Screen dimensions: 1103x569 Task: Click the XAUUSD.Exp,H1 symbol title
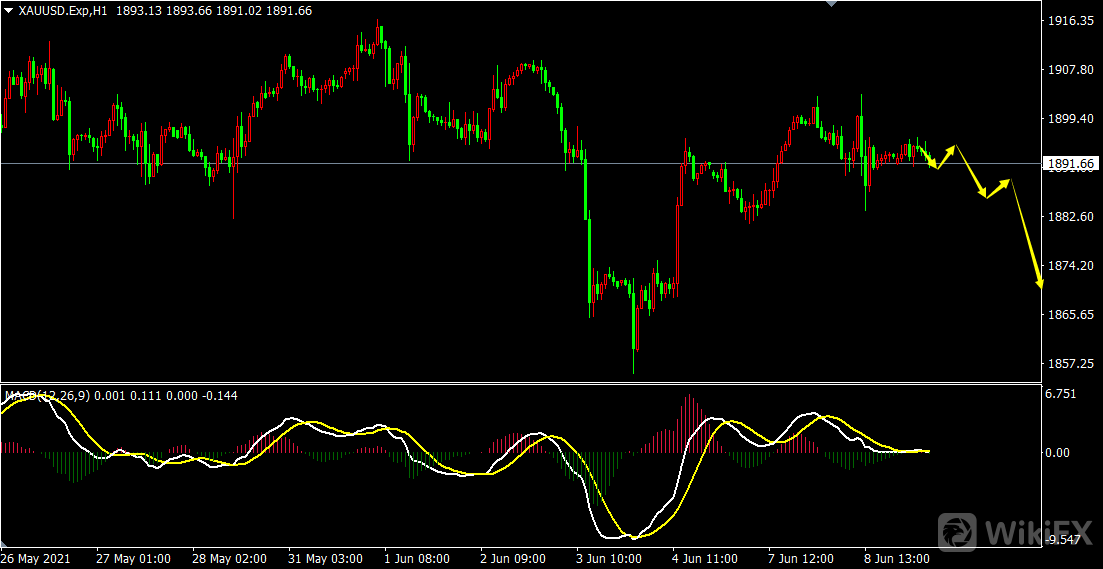click(64, 10)
